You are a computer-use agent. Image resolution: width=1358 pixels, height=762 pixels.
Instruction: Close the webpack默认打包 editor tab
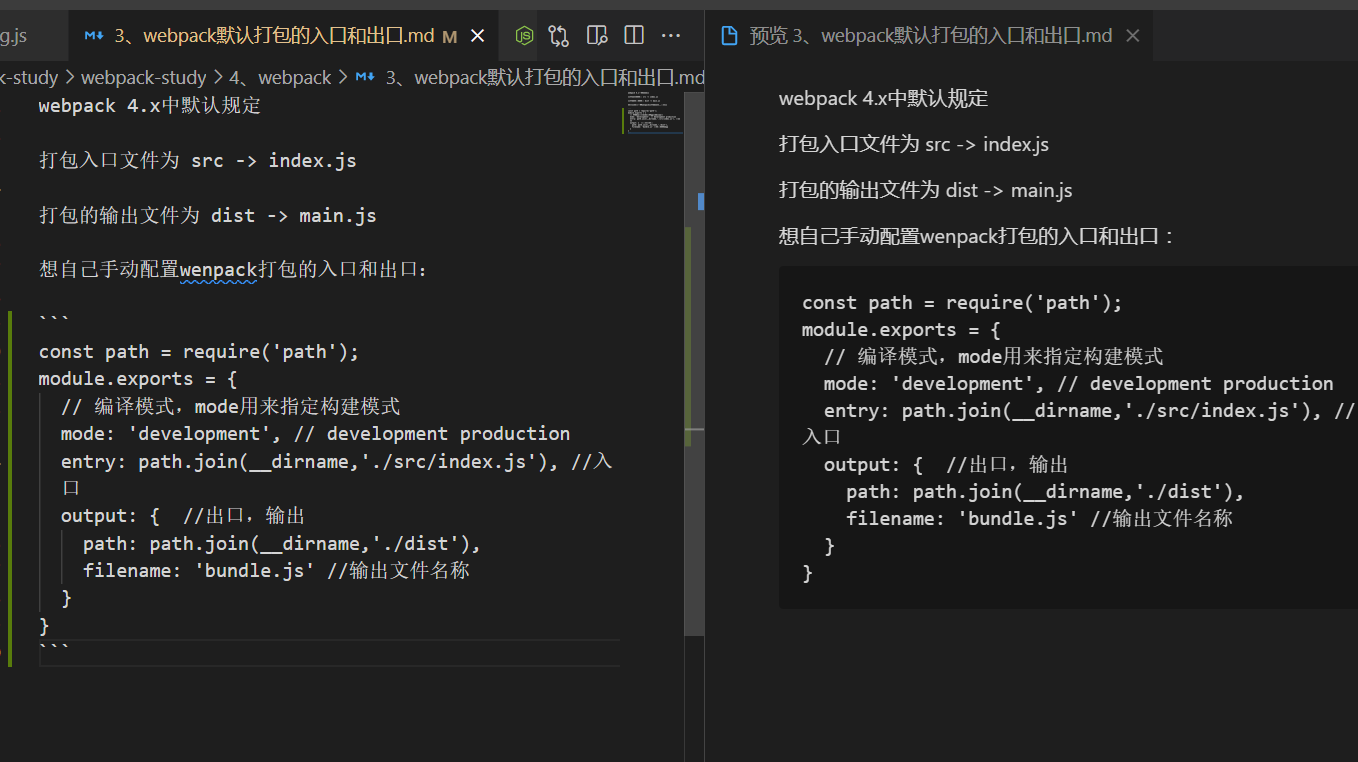tap(477, 34)
